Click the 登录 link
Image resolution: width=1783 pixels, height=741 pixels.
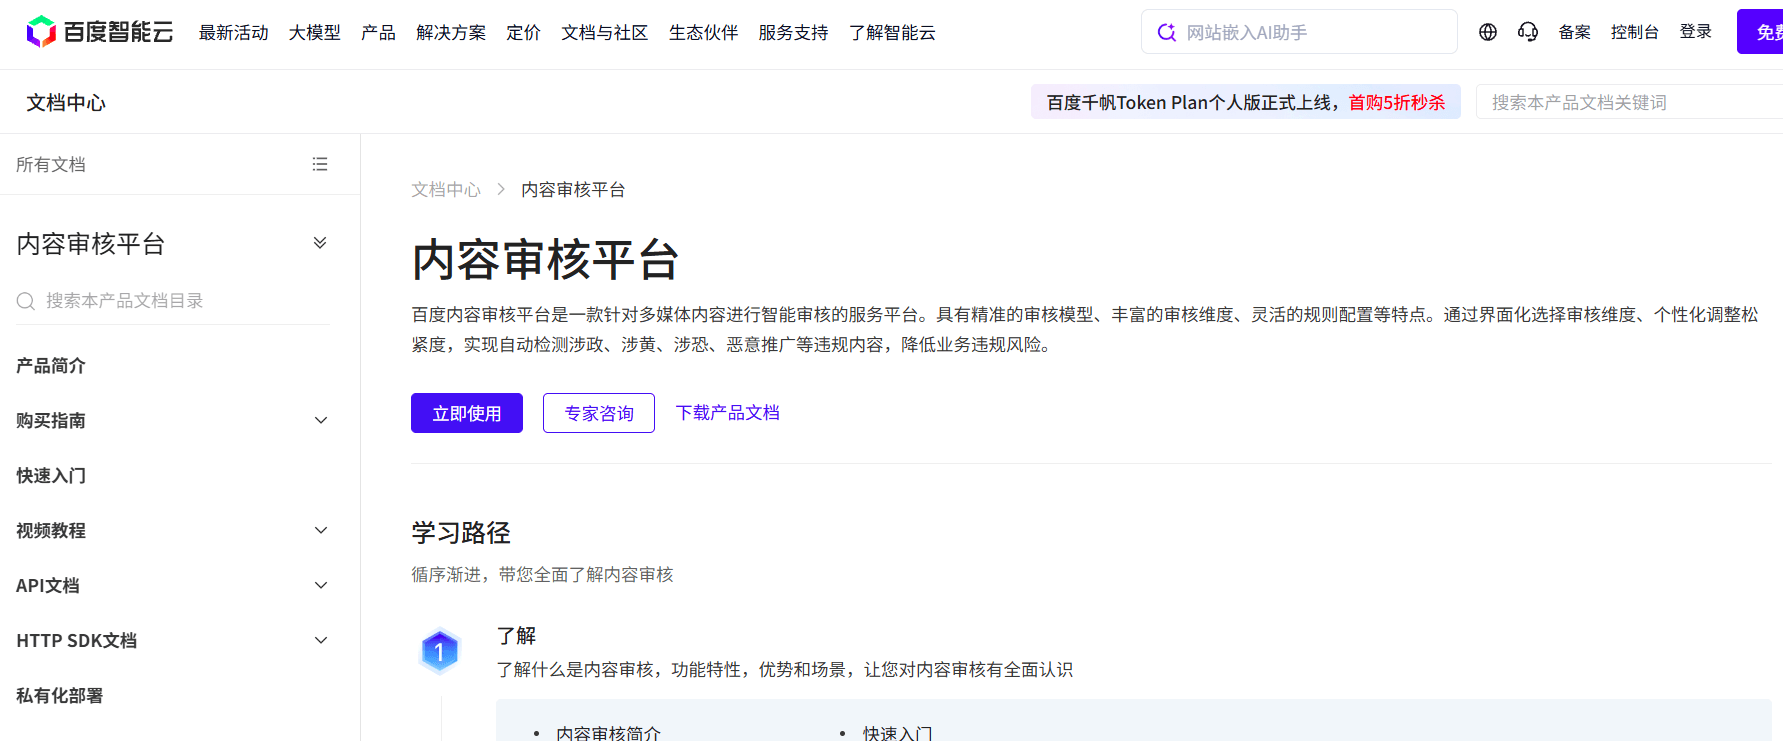tap(1696, 32)
